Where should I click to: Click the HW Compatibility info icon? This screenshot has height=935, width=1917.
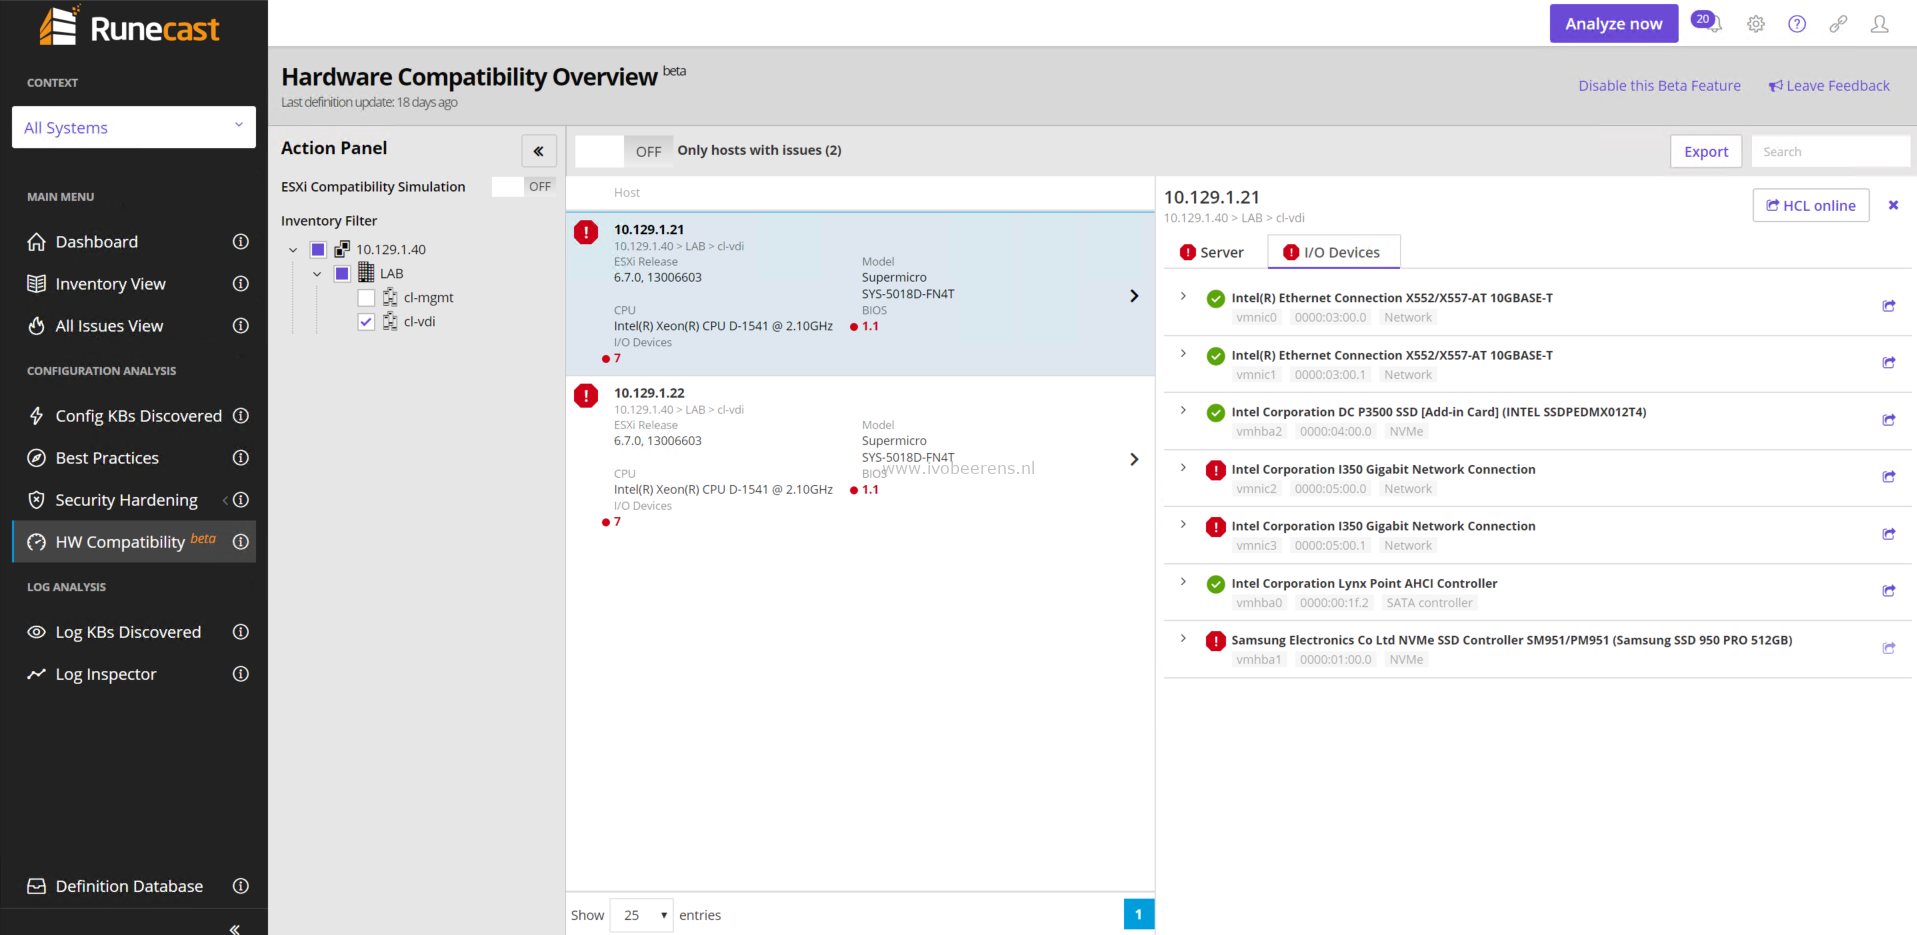[241, 541]
